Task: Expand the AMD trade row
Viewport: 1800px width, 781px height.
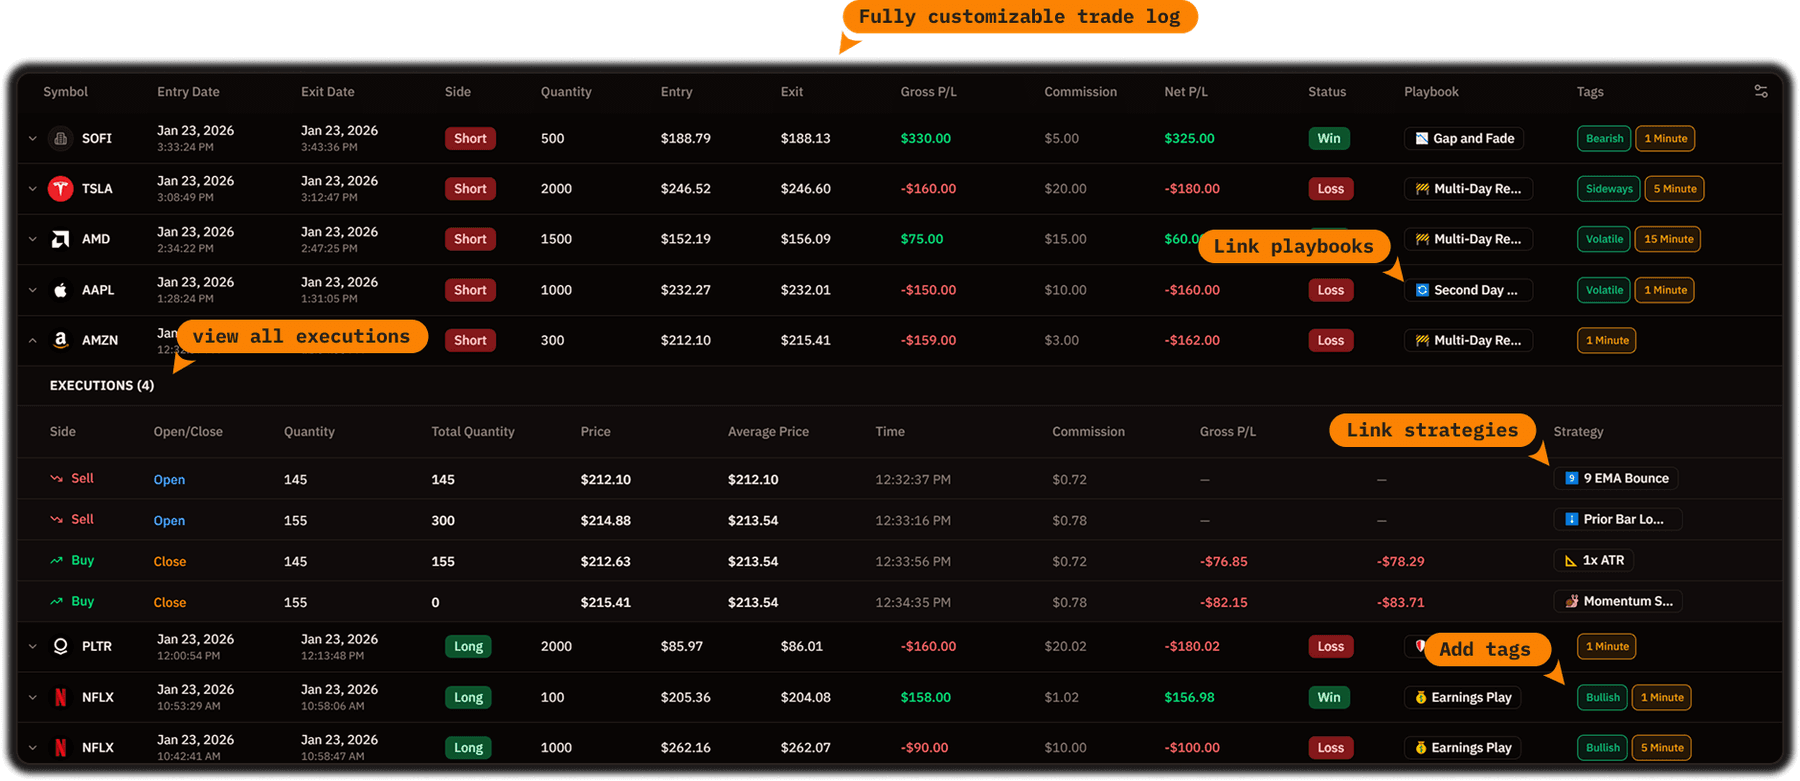Action: [x=33, y=239]
